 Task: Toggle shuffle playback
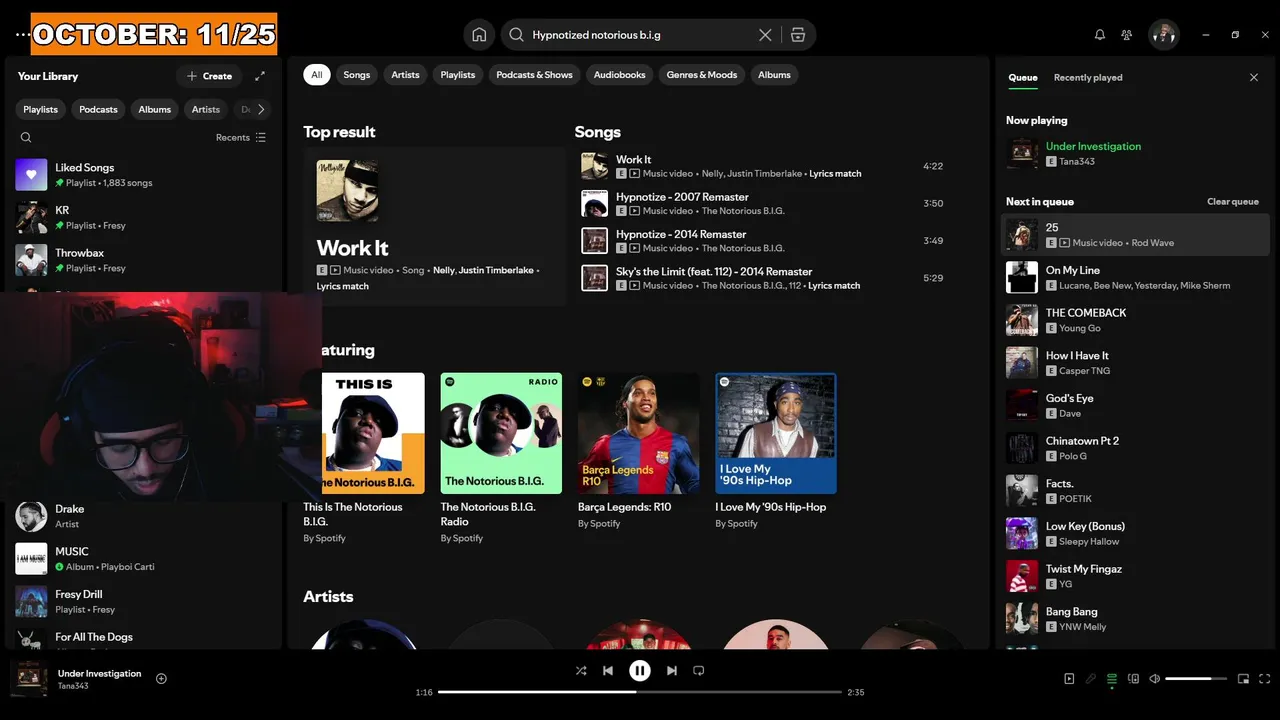click(x=581, y=671)
